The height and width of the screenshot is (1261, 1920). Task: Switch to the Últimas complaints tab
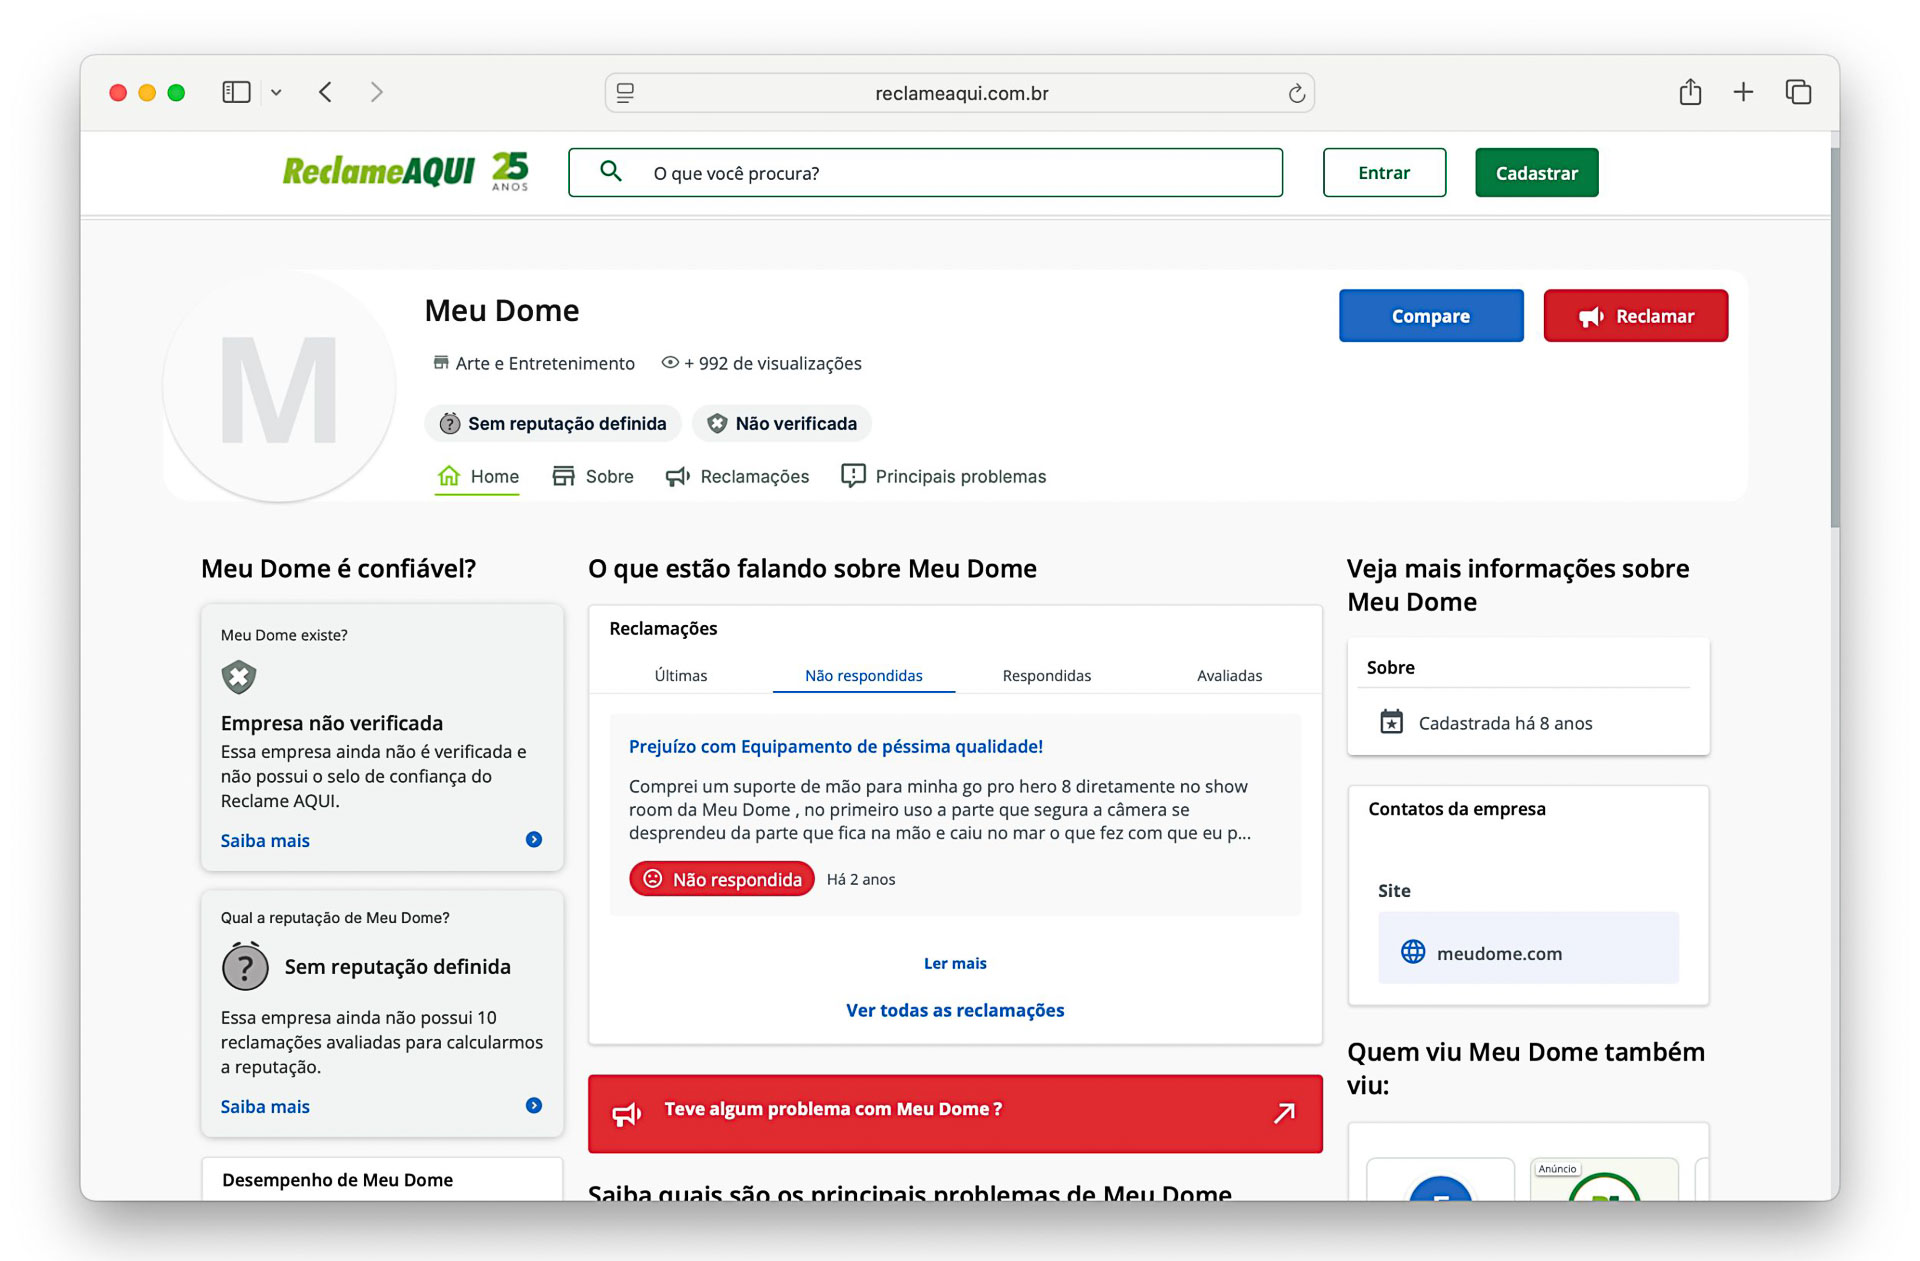point(681,676)
